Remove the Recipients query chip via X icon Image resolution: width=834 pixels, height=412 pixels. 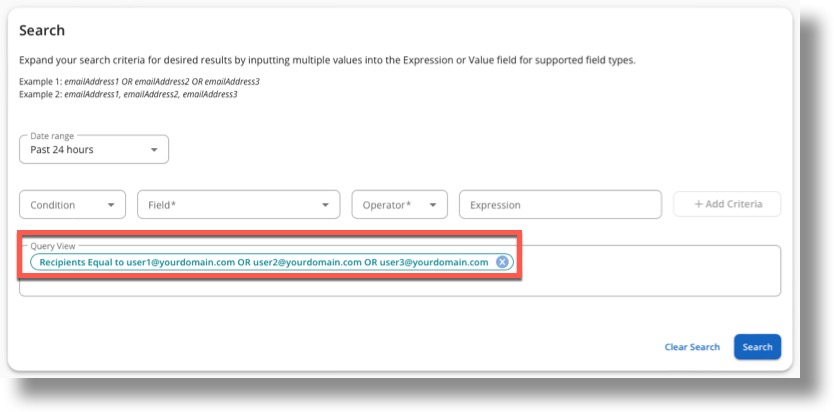tap(502, 262)
